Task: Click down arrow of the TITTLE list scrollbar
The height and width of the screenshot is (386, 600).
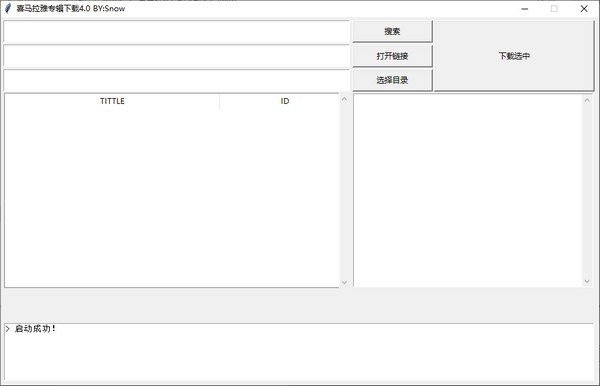Action: [x=344, y=282]
